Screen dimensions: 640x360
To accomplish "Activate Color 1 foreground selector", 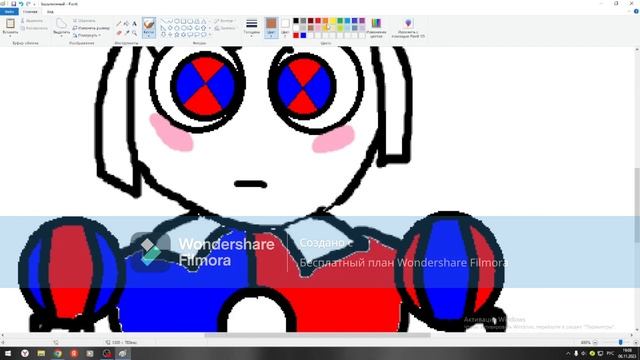I will click(x=271, y=27).
